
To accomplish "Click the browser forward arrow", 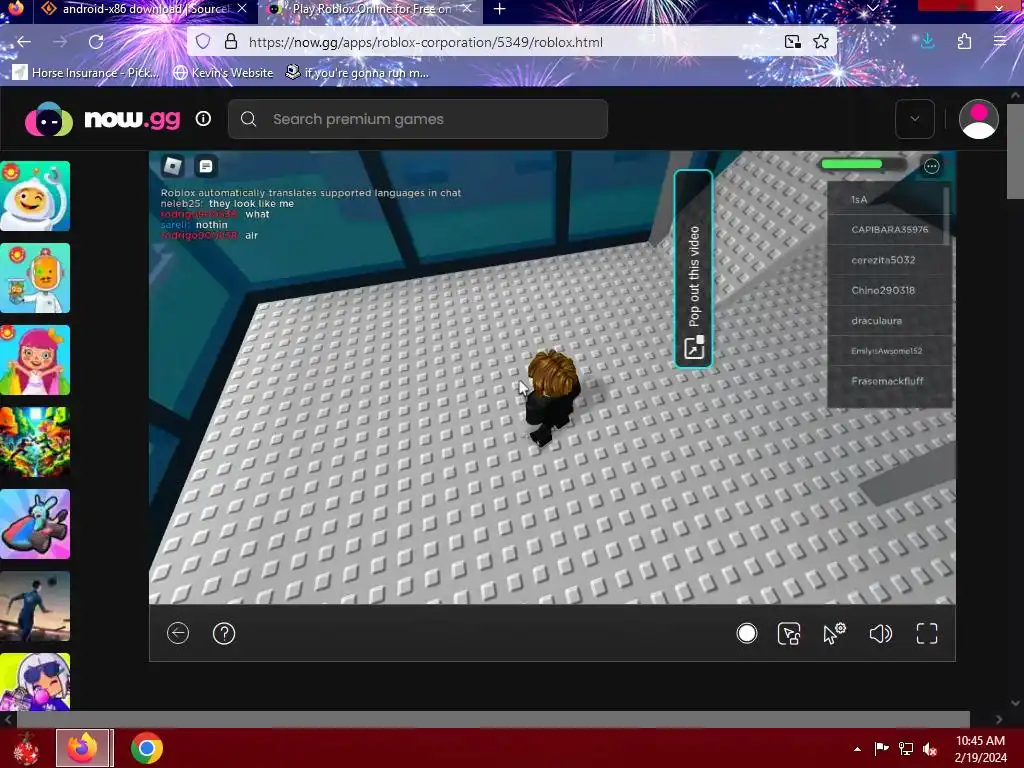I will (x=60, y=42).
